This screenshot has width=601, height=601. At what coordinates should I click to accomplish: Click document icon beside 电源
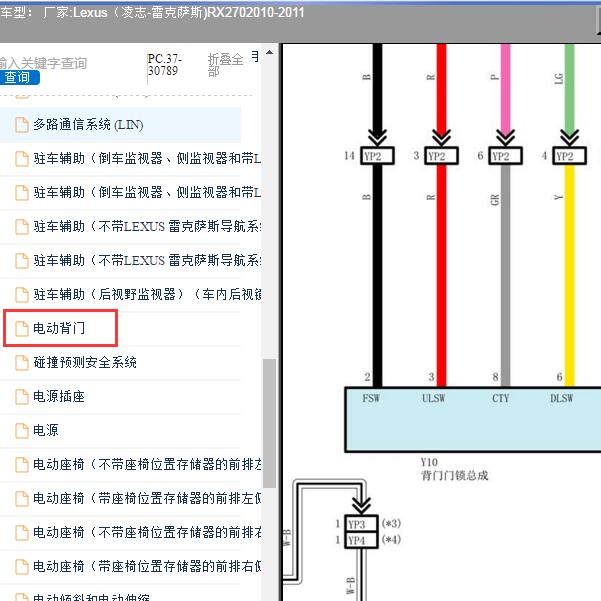click(22, 430)
